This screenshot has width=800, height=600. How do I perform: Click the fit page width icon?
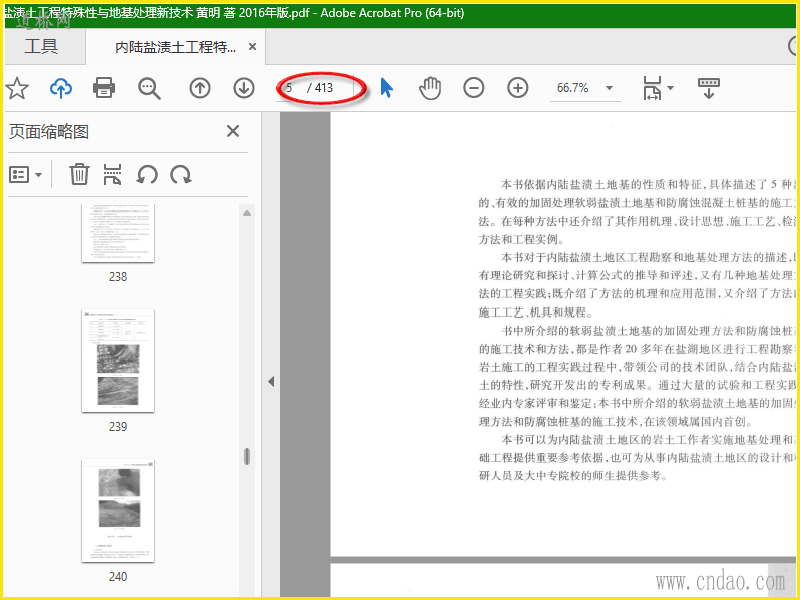653,88
